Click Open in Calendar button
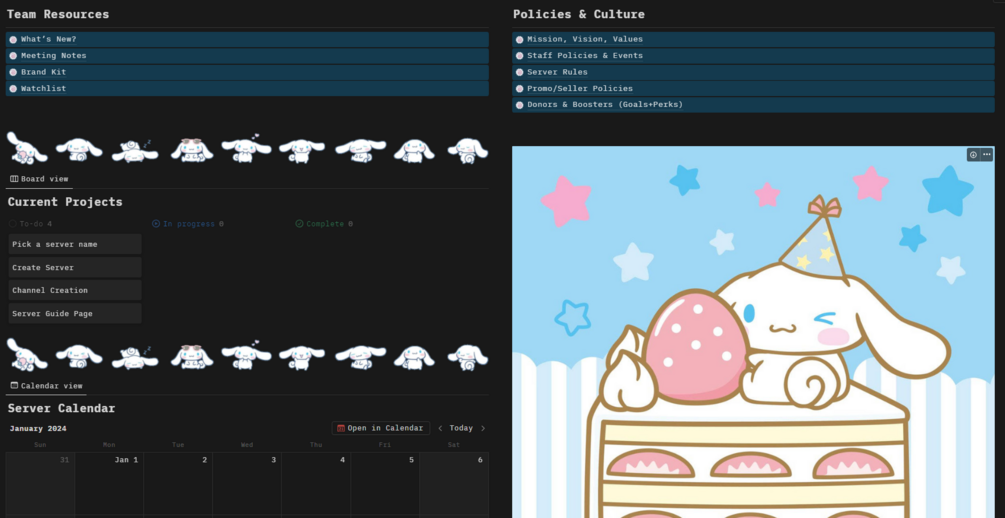 (381, 428)
